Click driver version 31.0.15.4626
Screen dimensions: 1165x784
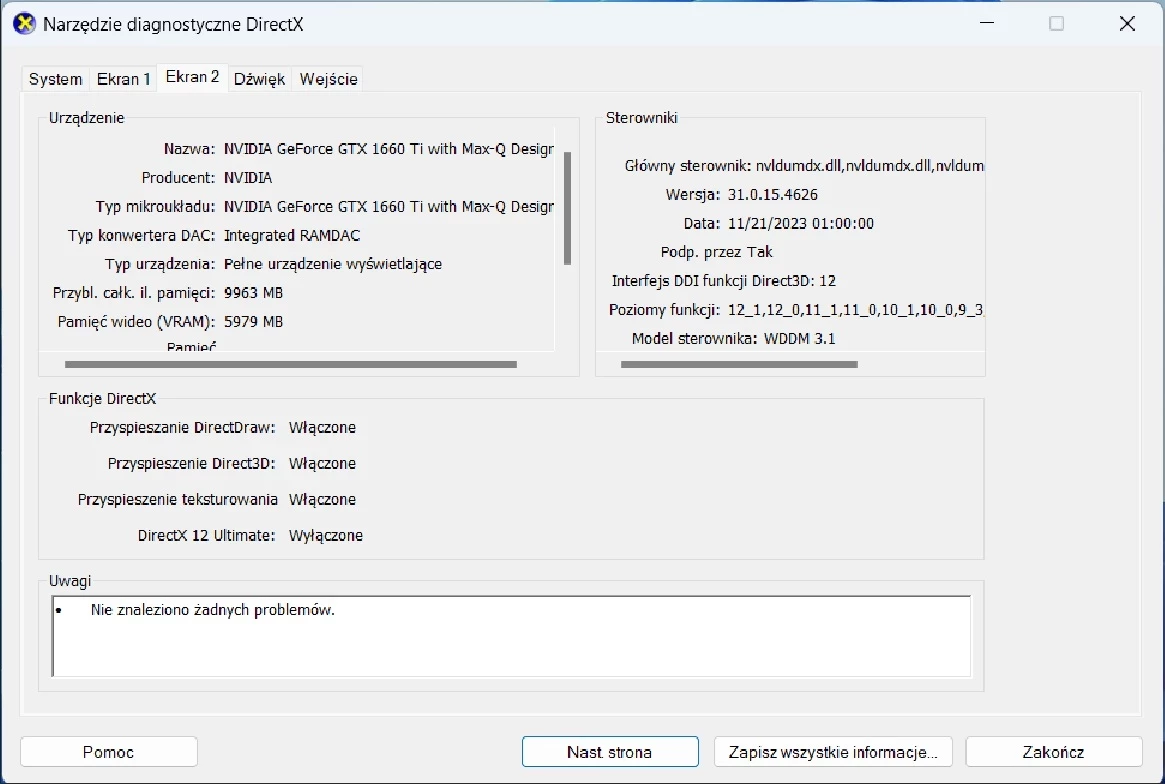click(773, 195)
